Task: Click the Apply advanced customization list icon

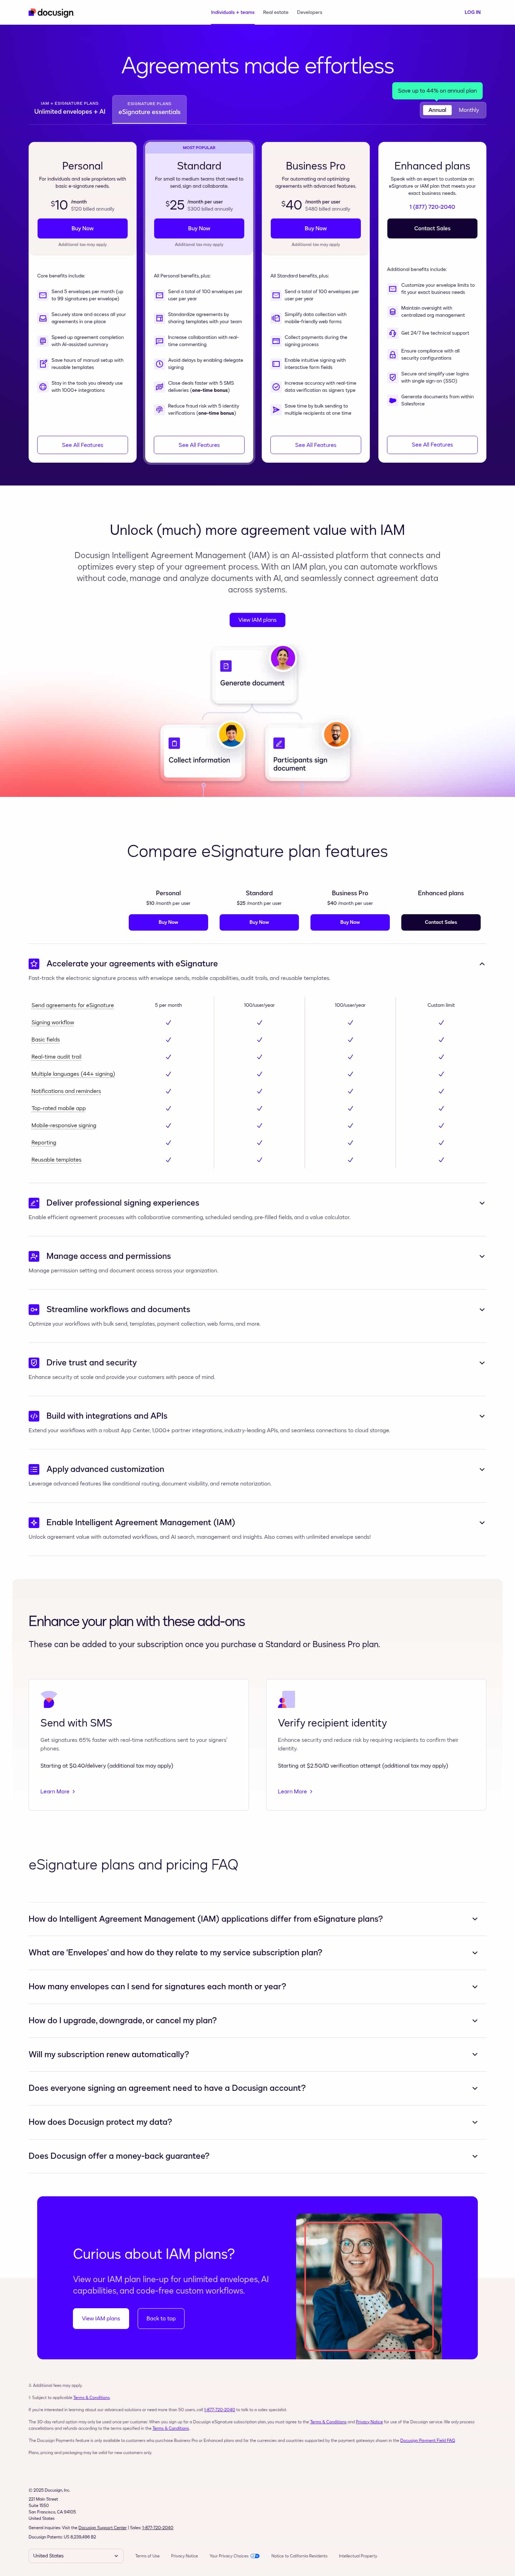Action: (34, 1469)
